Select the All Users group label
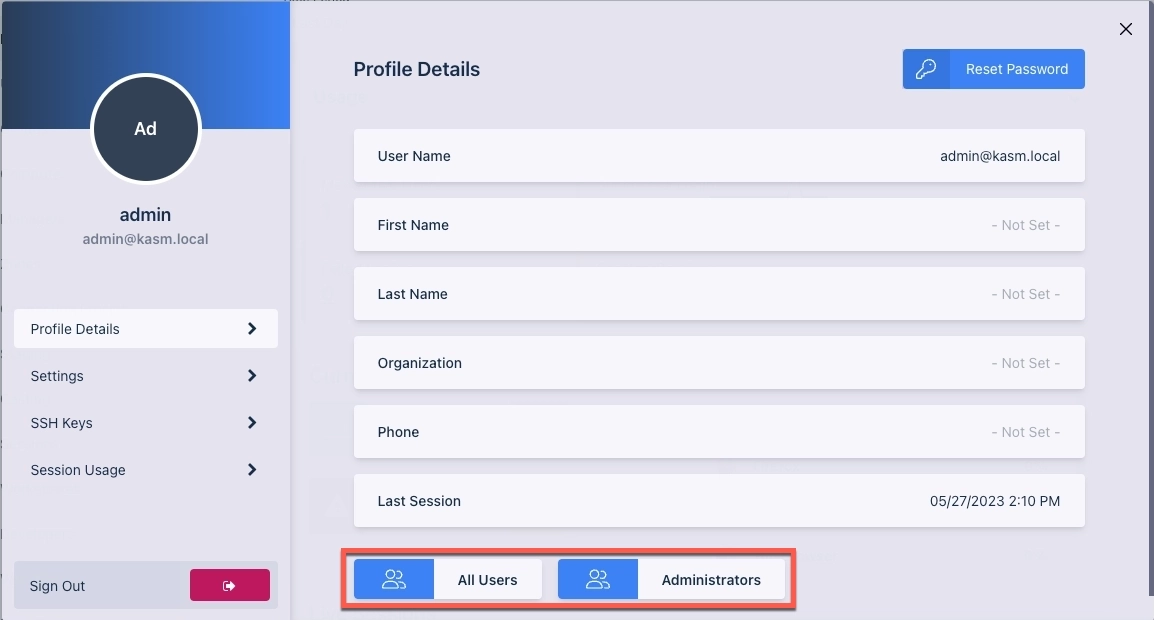 487,580
